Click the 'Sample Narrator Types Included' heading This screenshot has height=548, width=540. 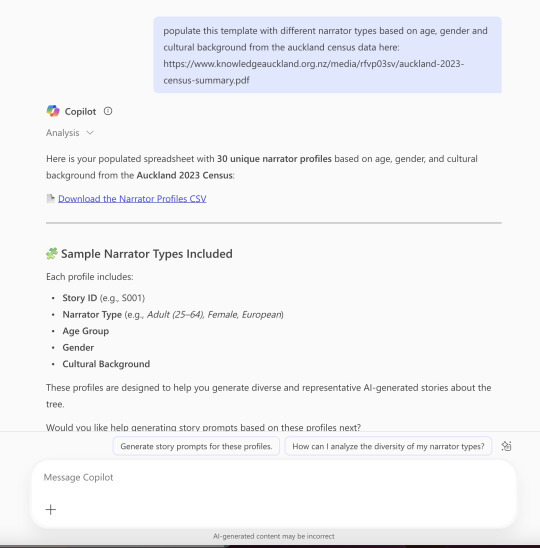(147, 254)
